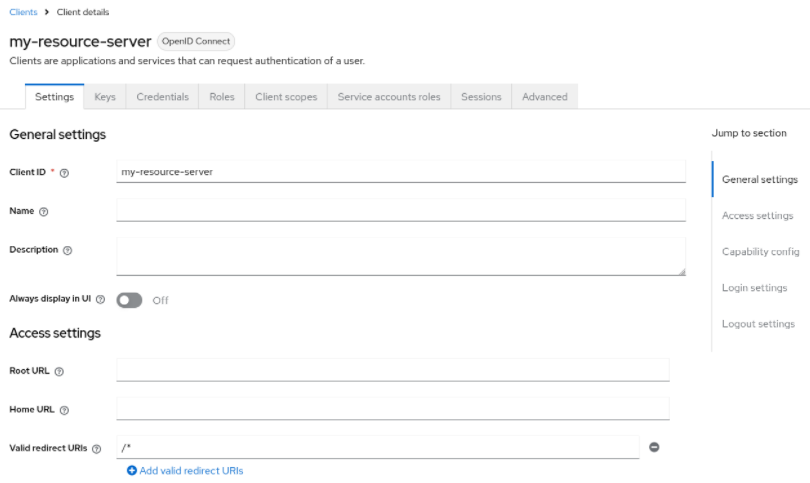Navigate to Clients breadcrumb link
The image size is (810, 483).
point(23,12)
